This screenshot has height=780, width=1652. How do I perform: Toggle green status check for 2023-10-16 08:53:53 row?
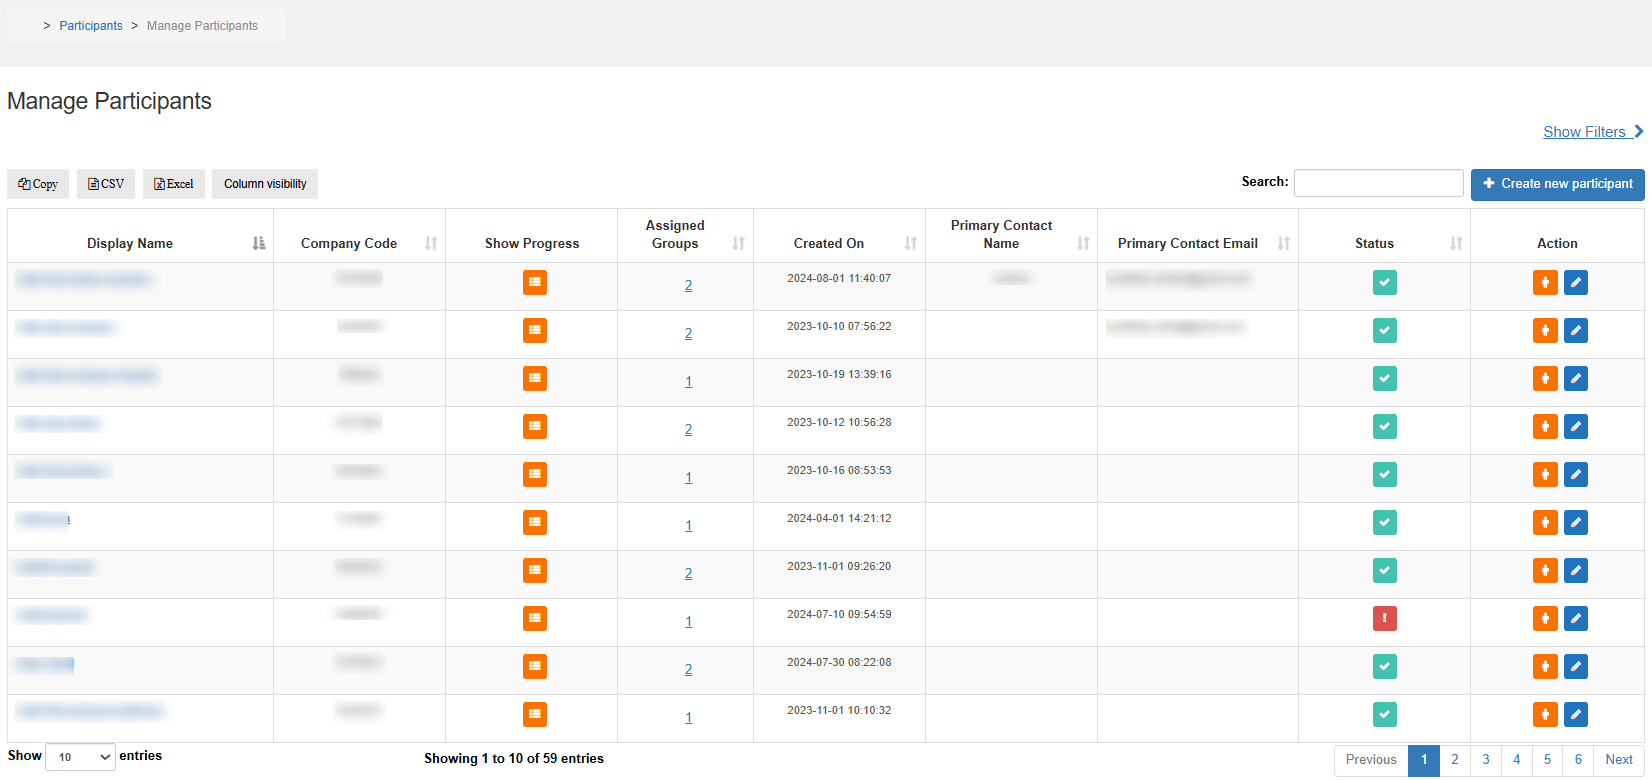point(1385,475)
